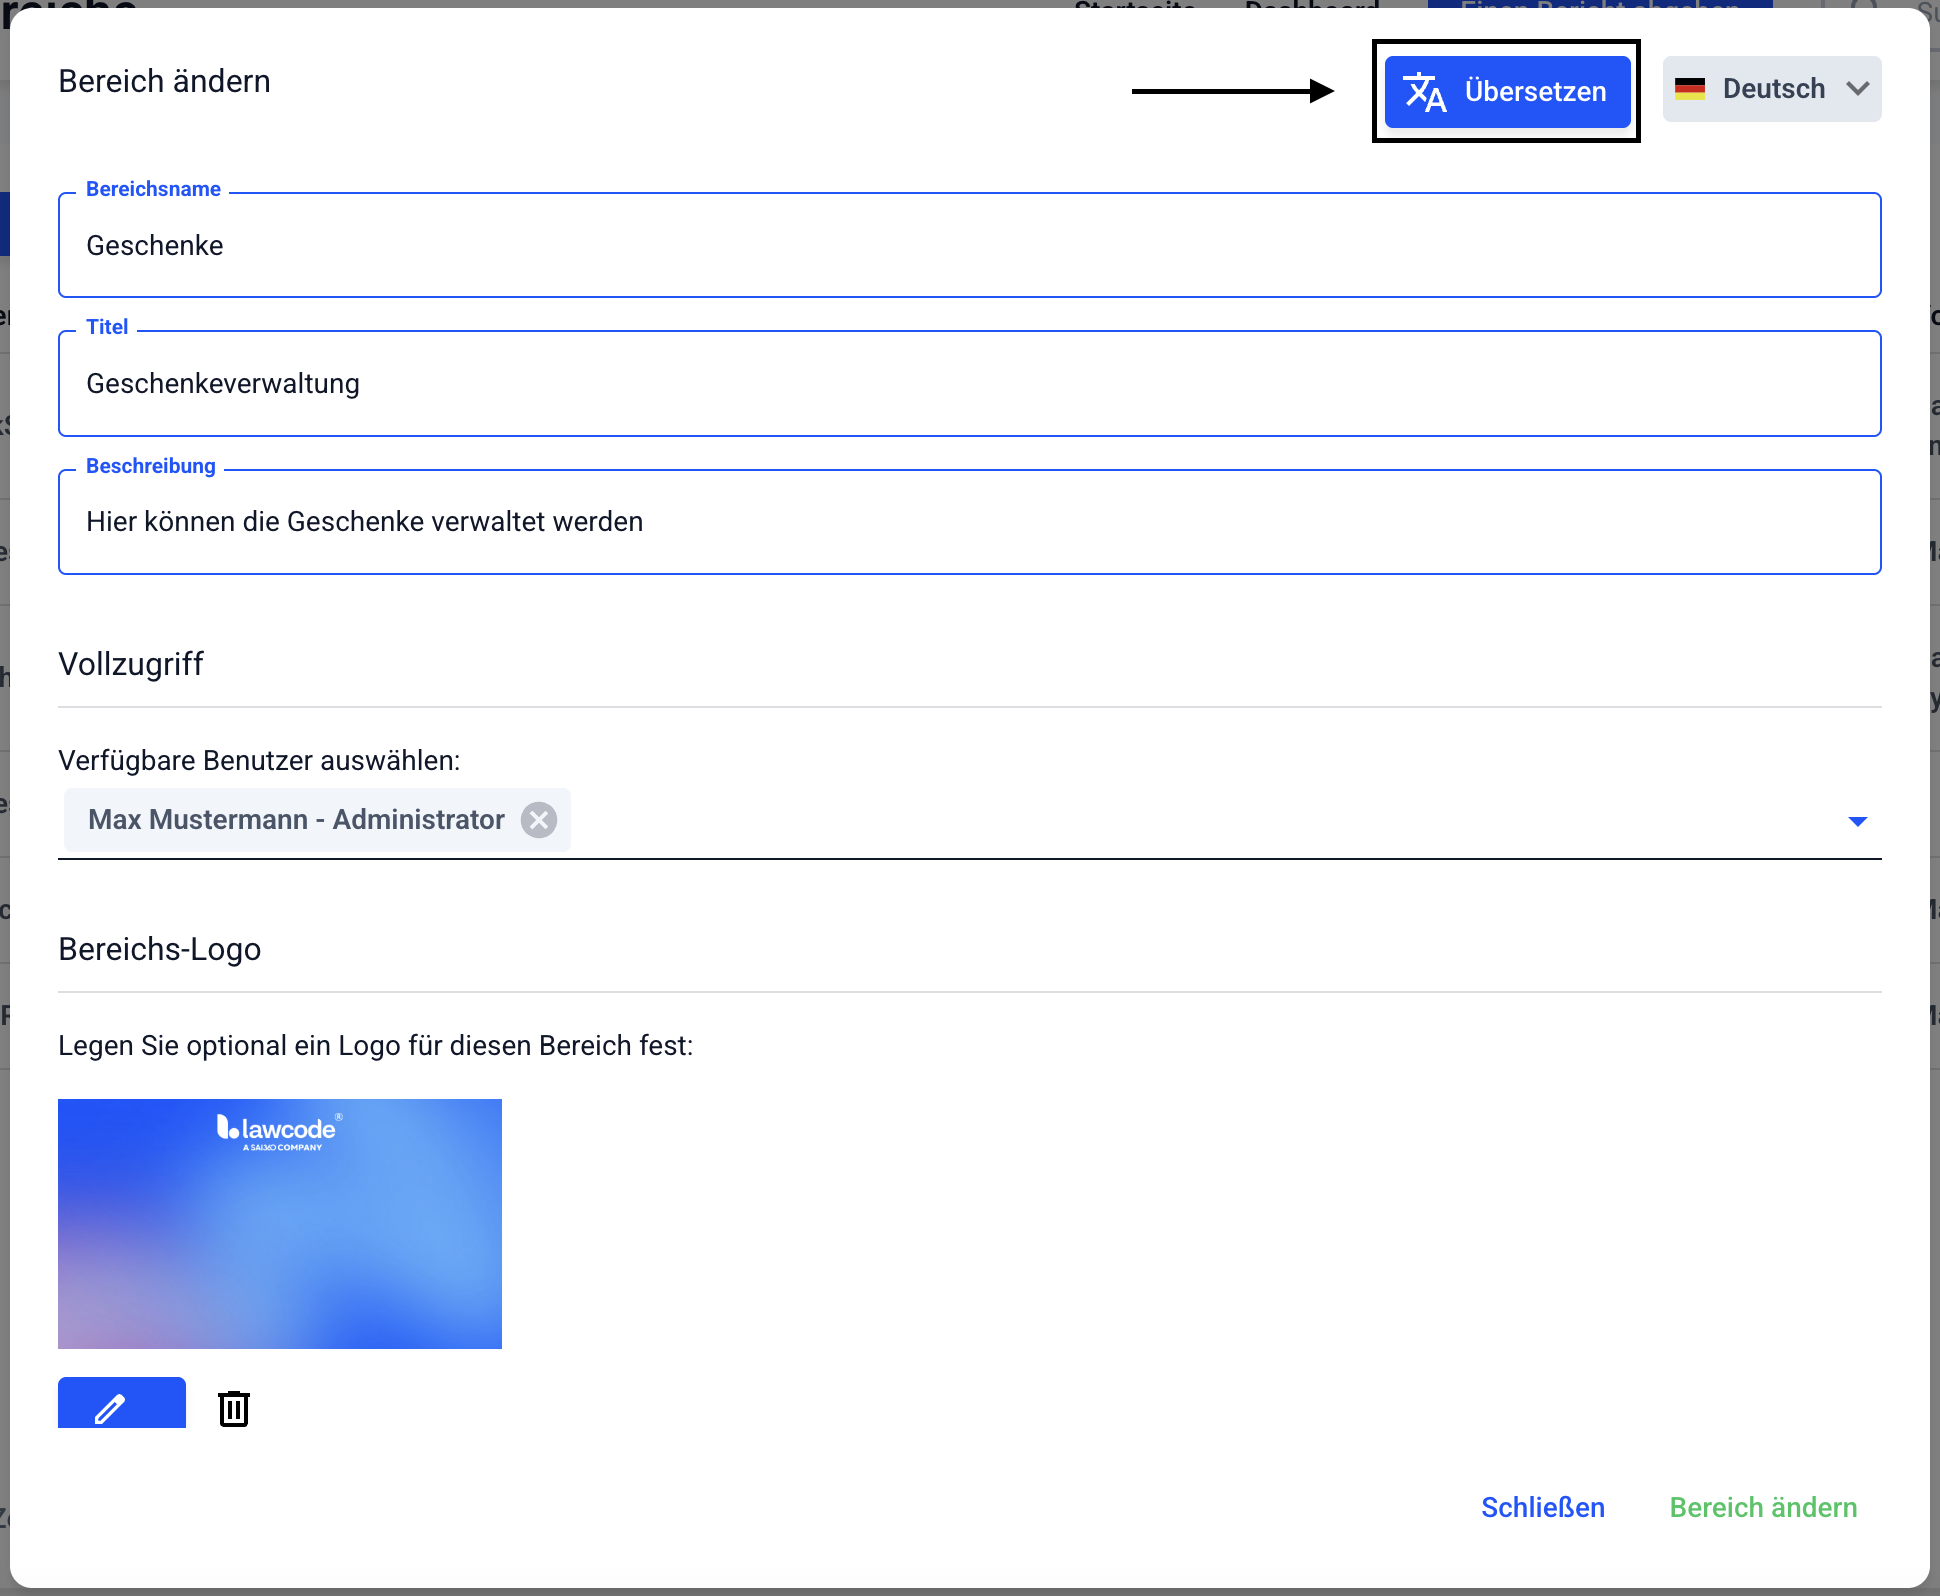This screenshot has height=1596, width=1940.
Task: Click the Beschreibung field label
Action: tap(151, 466)
